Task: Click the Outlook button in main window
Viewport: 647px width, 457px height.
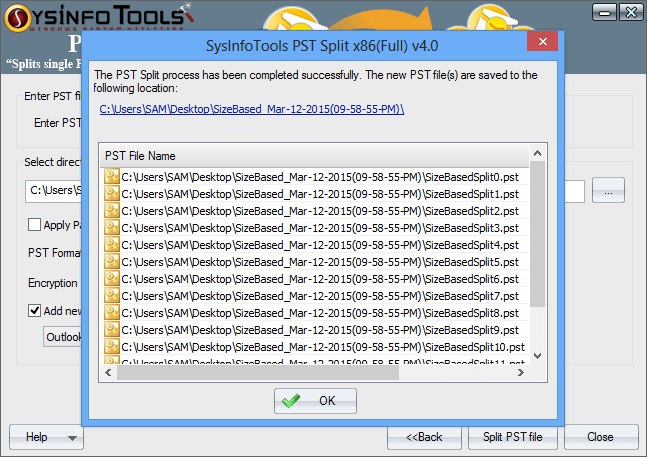Action: (x=63, y=337)
